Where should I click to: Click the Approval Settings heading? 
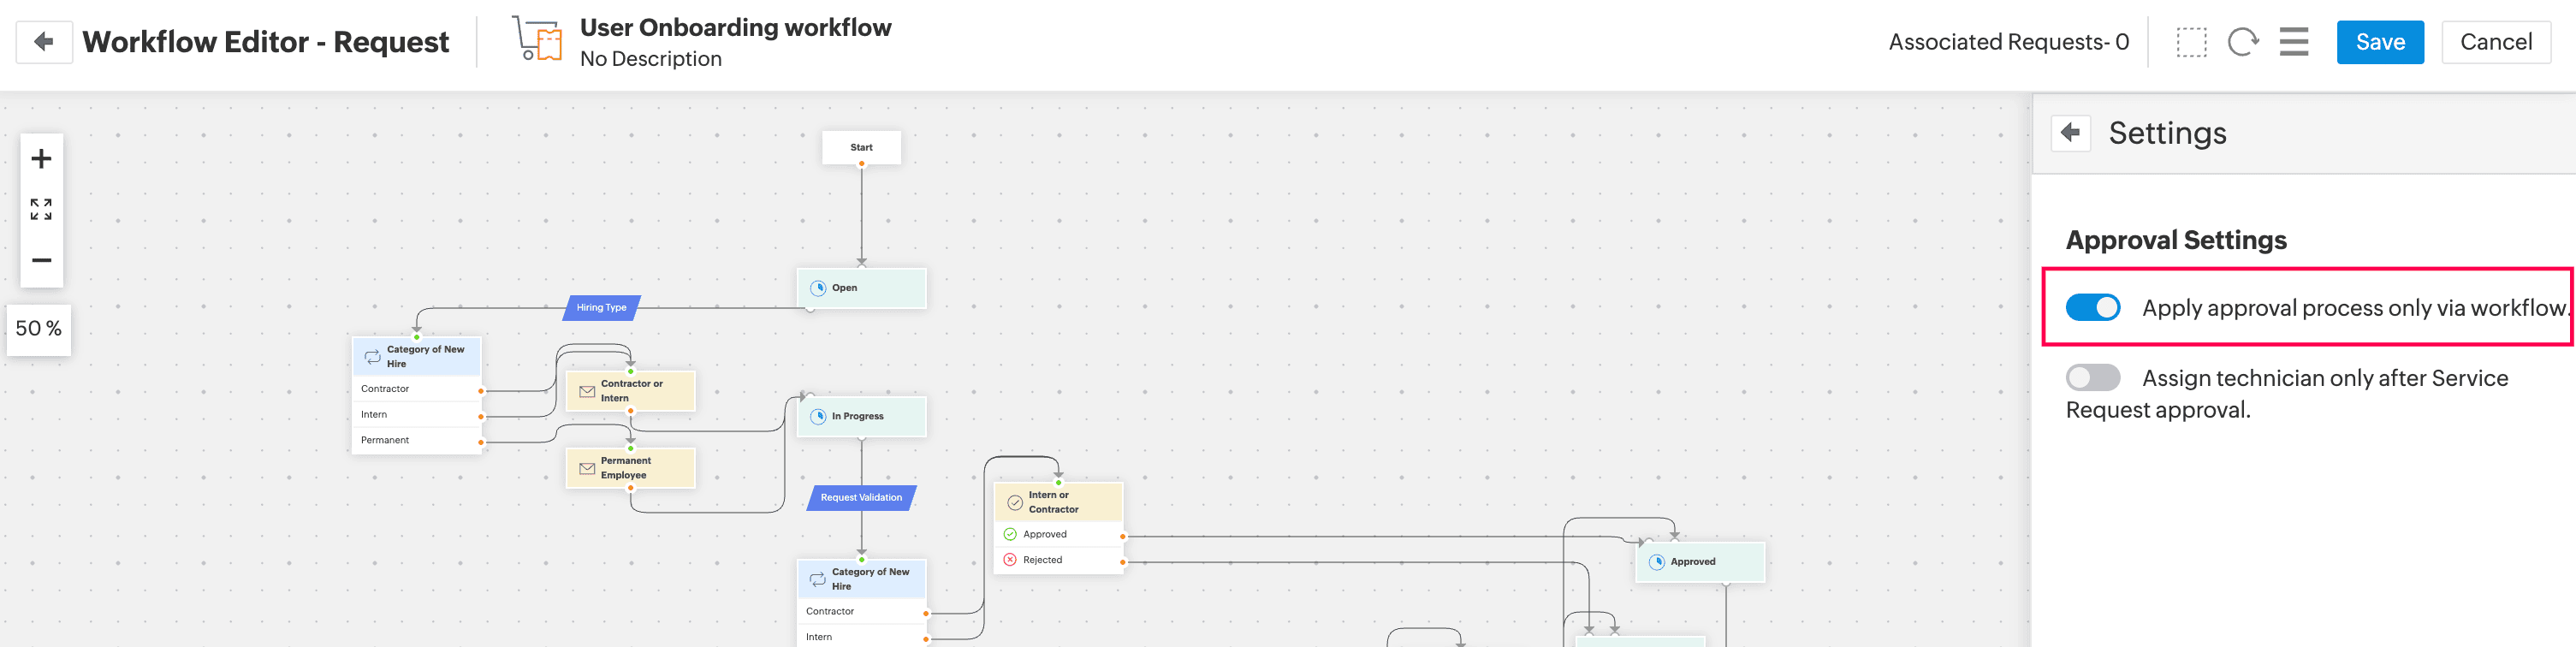point(2175,240)
